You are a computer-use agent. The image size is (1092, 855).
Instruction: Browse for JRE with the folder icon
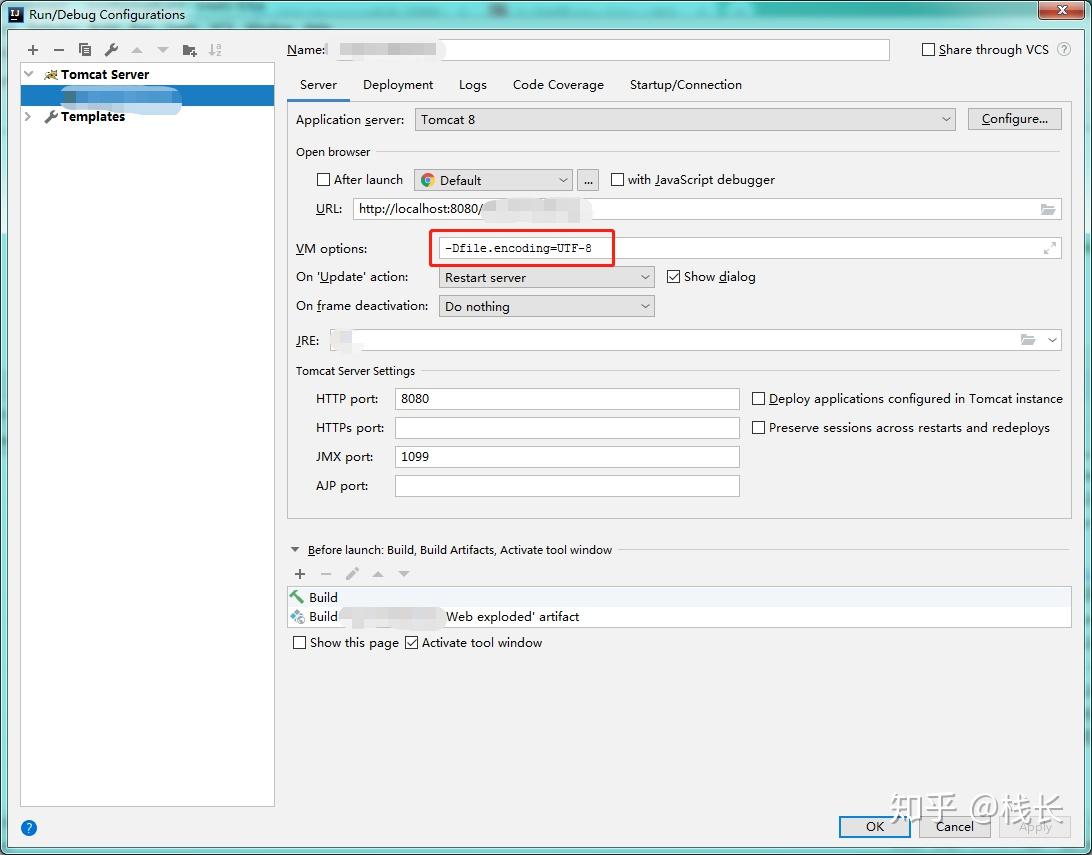1028,340
